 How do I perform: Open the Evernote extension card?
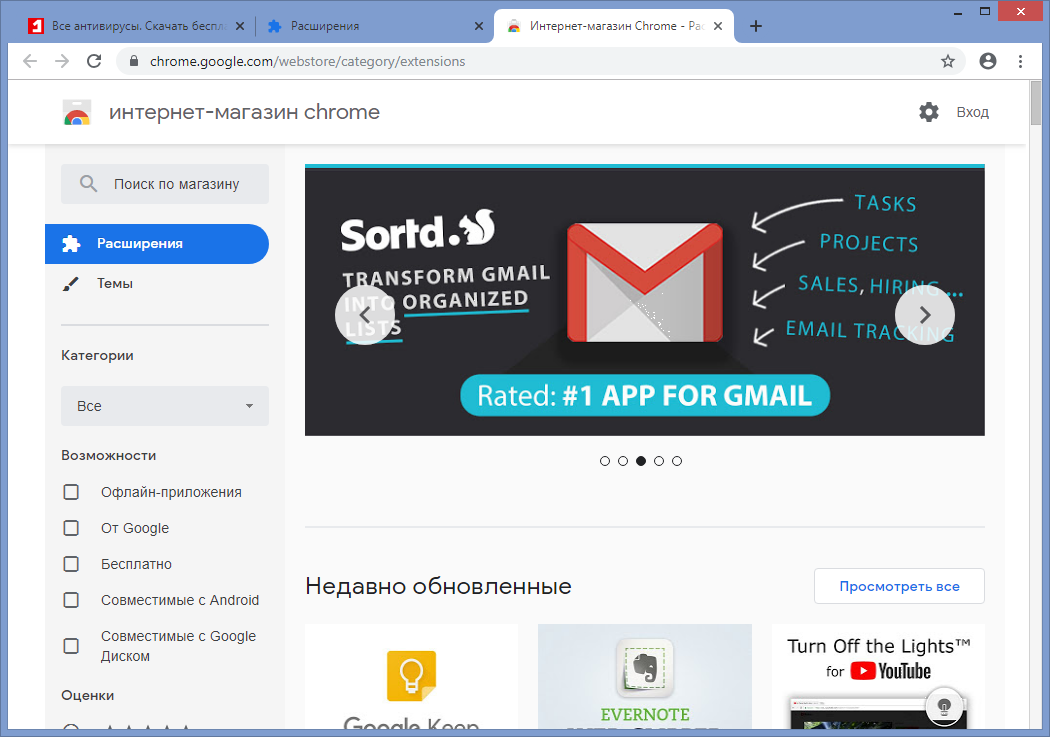pos(645,676)
